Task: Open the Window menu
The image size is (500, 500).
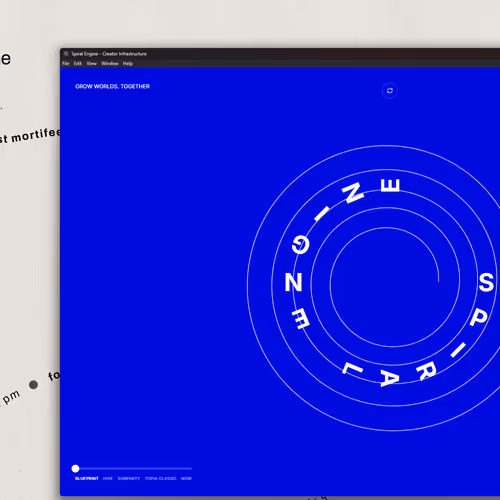Action: (x=110, y=63)
